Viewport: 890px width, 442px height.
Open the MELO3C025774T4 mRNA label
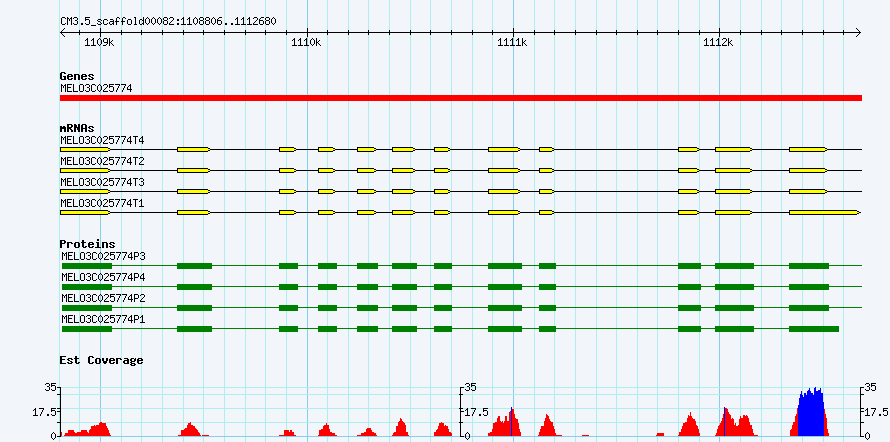pos(103,140)
